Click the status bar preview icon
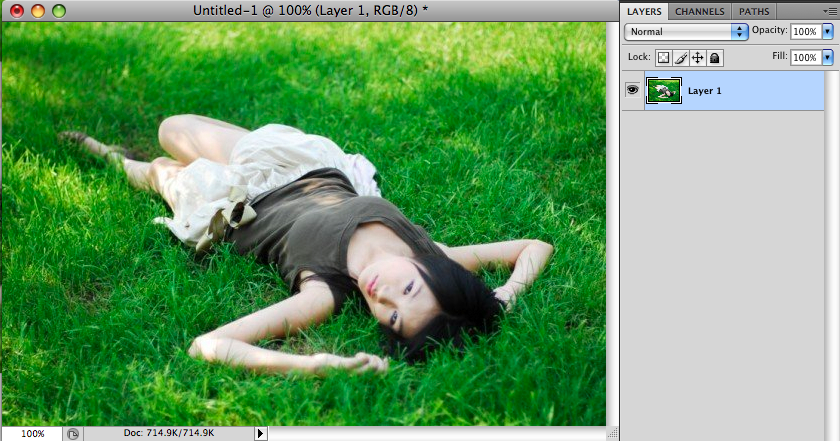 click(73, 433)
